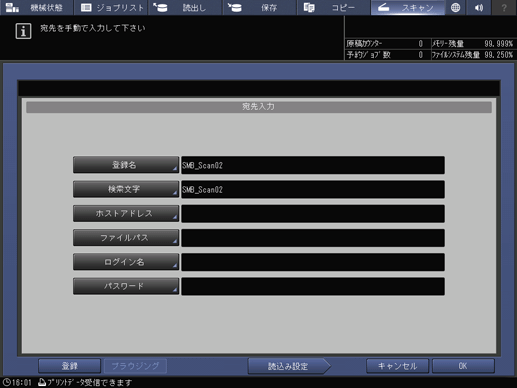This screenshot has height=388, width=517.
Task: Click the 登録名 field button
Action: [x=126, y=165]
